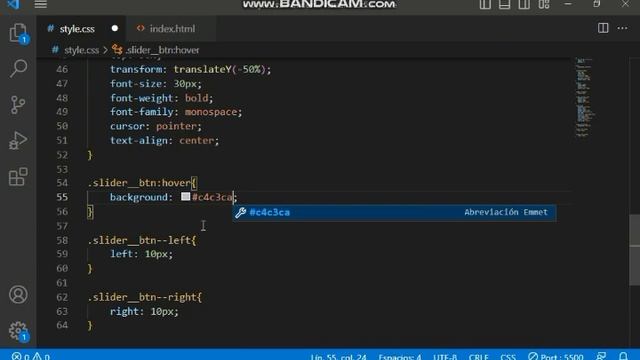Click the Lín. 55, col. 24 indicator
640x360 pixels.
(338, 356)
